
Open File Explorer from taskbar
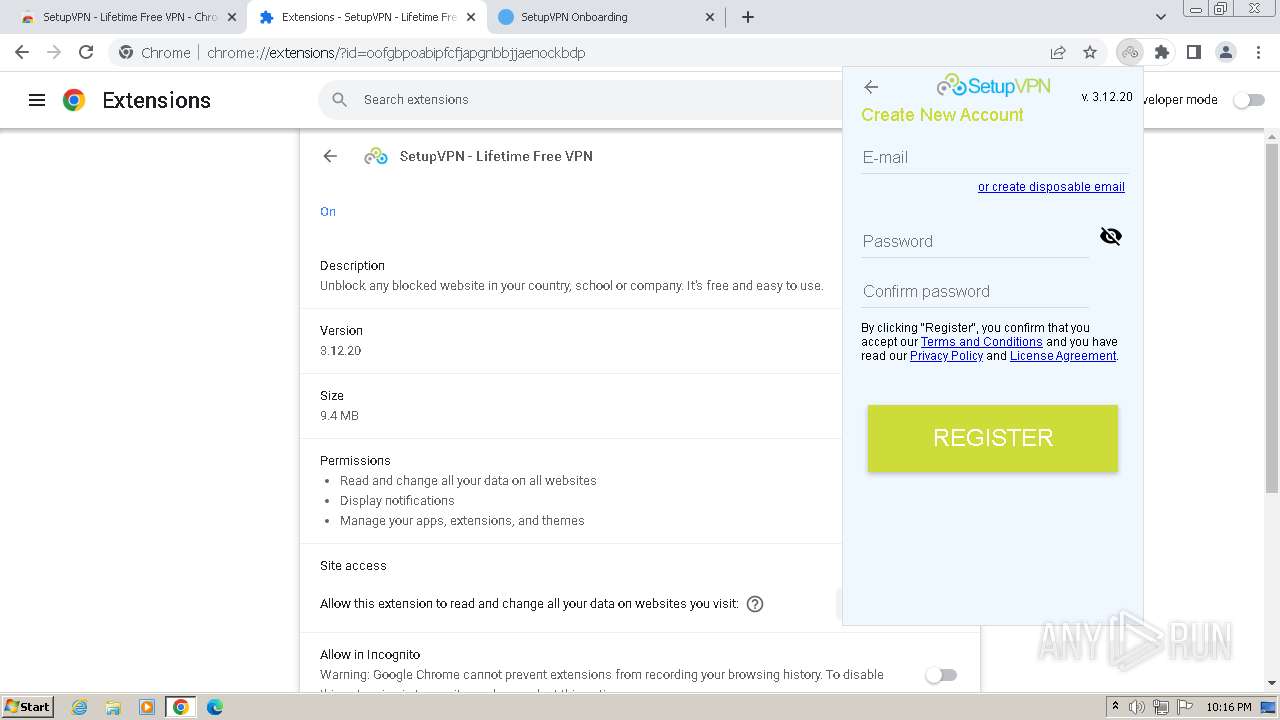tap(113, 707)
